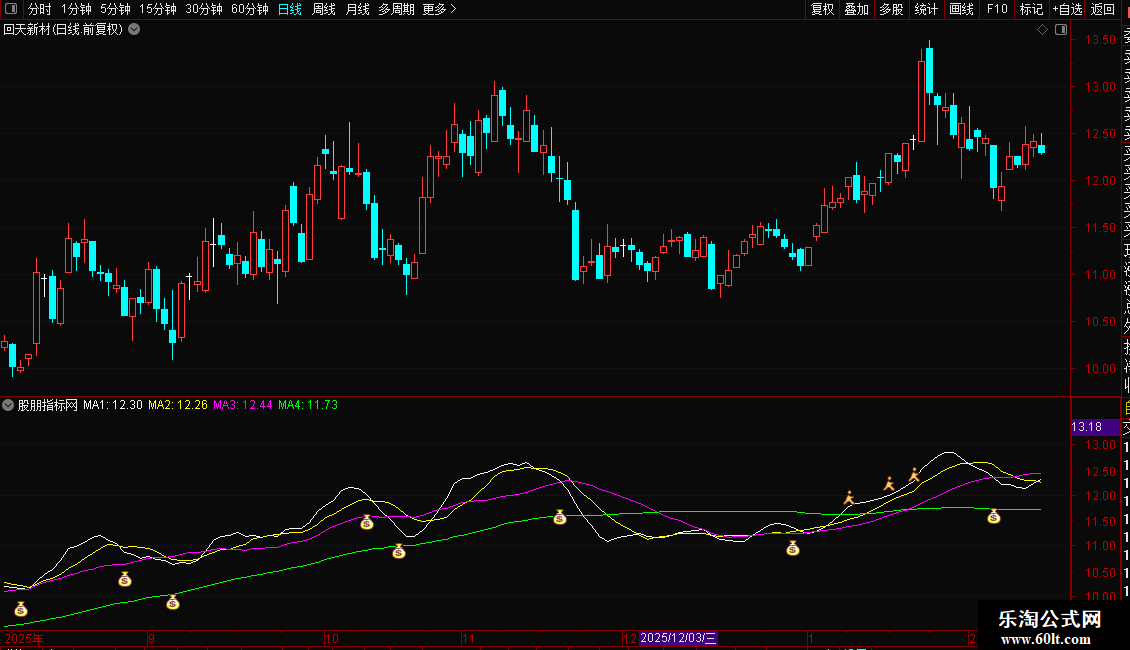Click the MA3: 12.44 value
Screen dimensions: 1130x650
click(243, 405)
